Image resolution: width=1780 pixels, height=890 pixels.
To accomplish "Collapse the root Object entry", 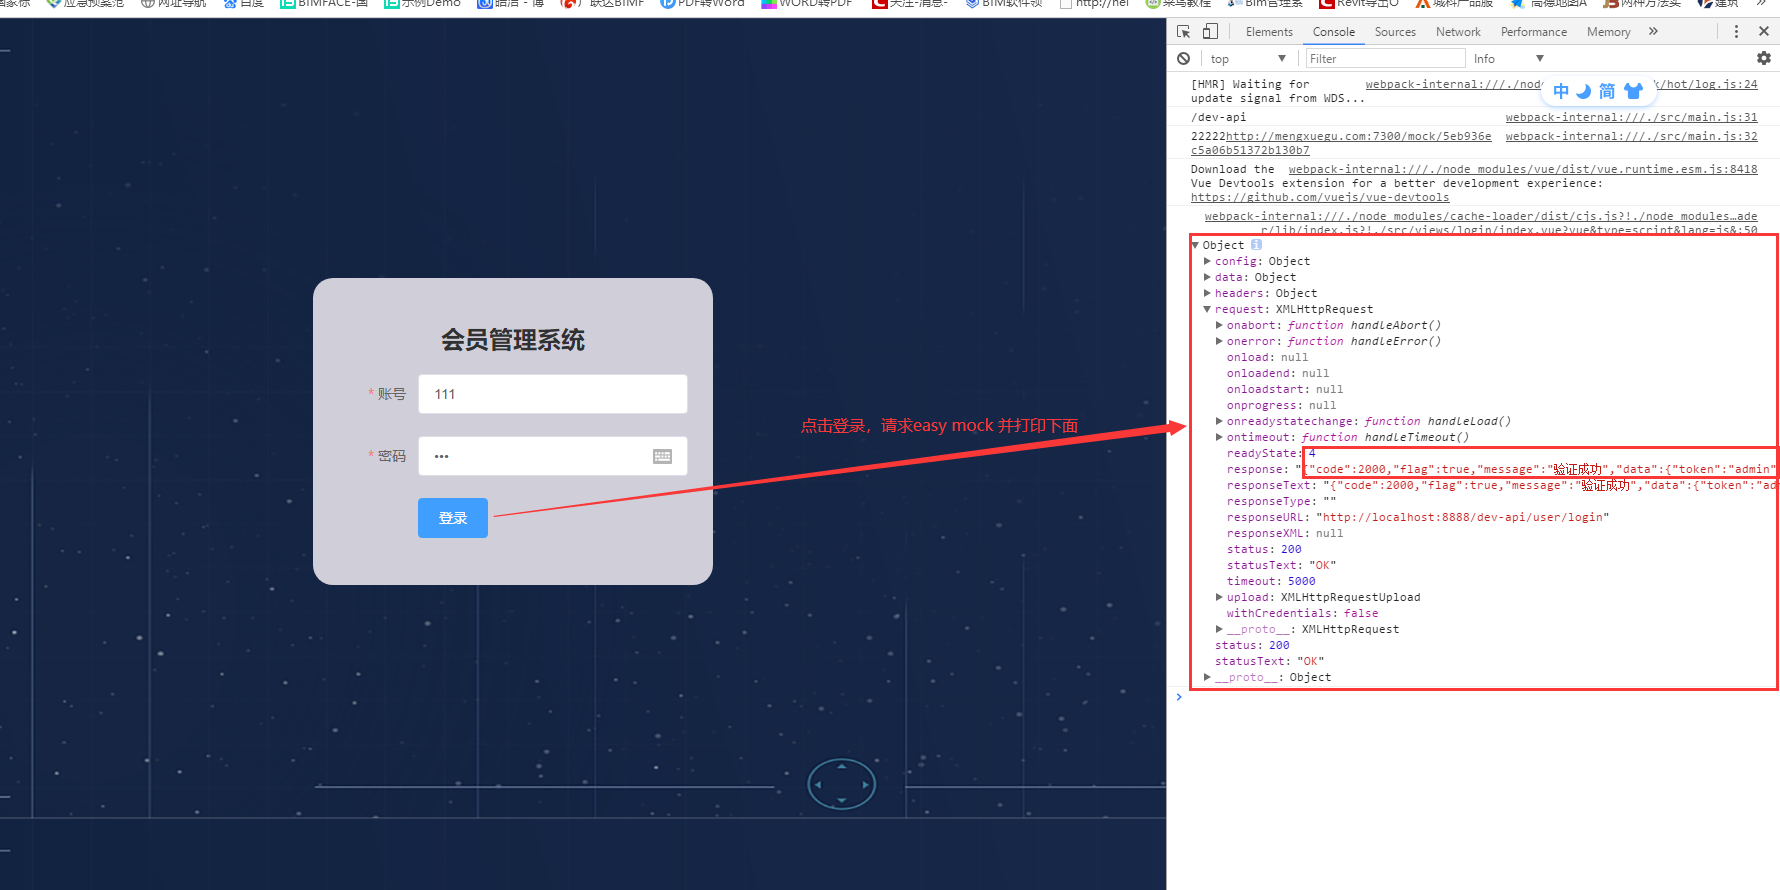I will (x=1195, y=245).
